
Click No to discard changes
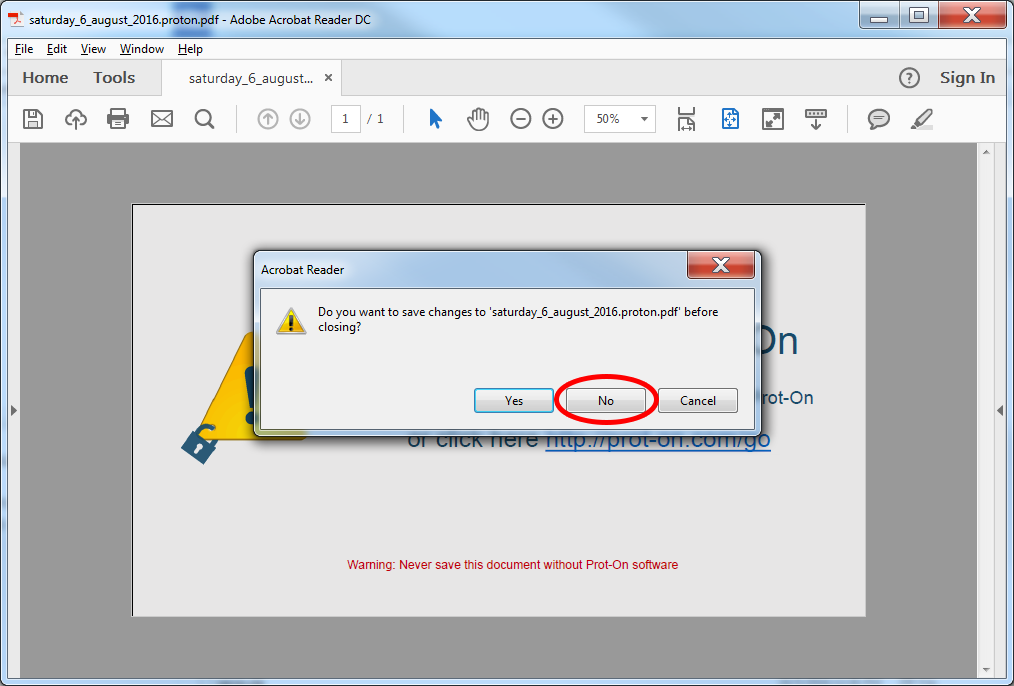click(x=605, y=401)
